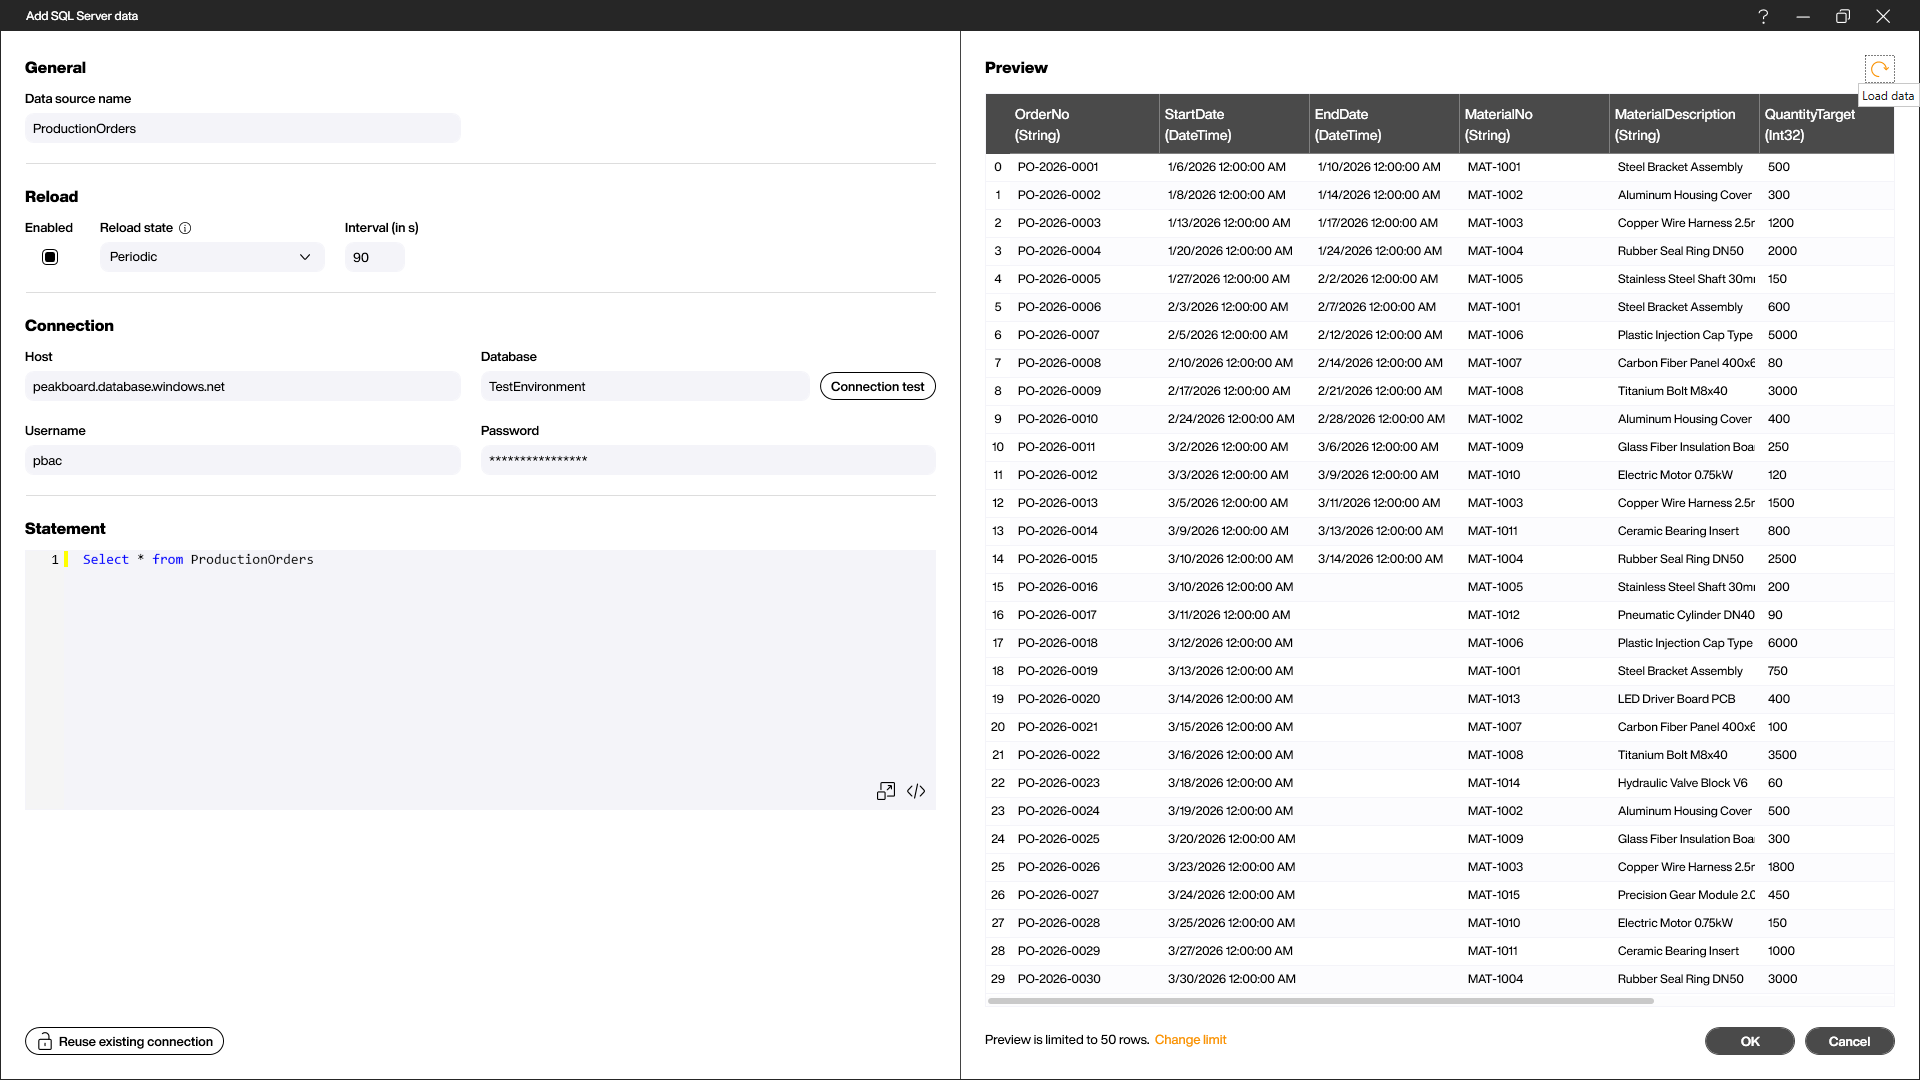This screenshot has width=1920, height=1080.
Task: Run the Connection test button
Action: 878,386
